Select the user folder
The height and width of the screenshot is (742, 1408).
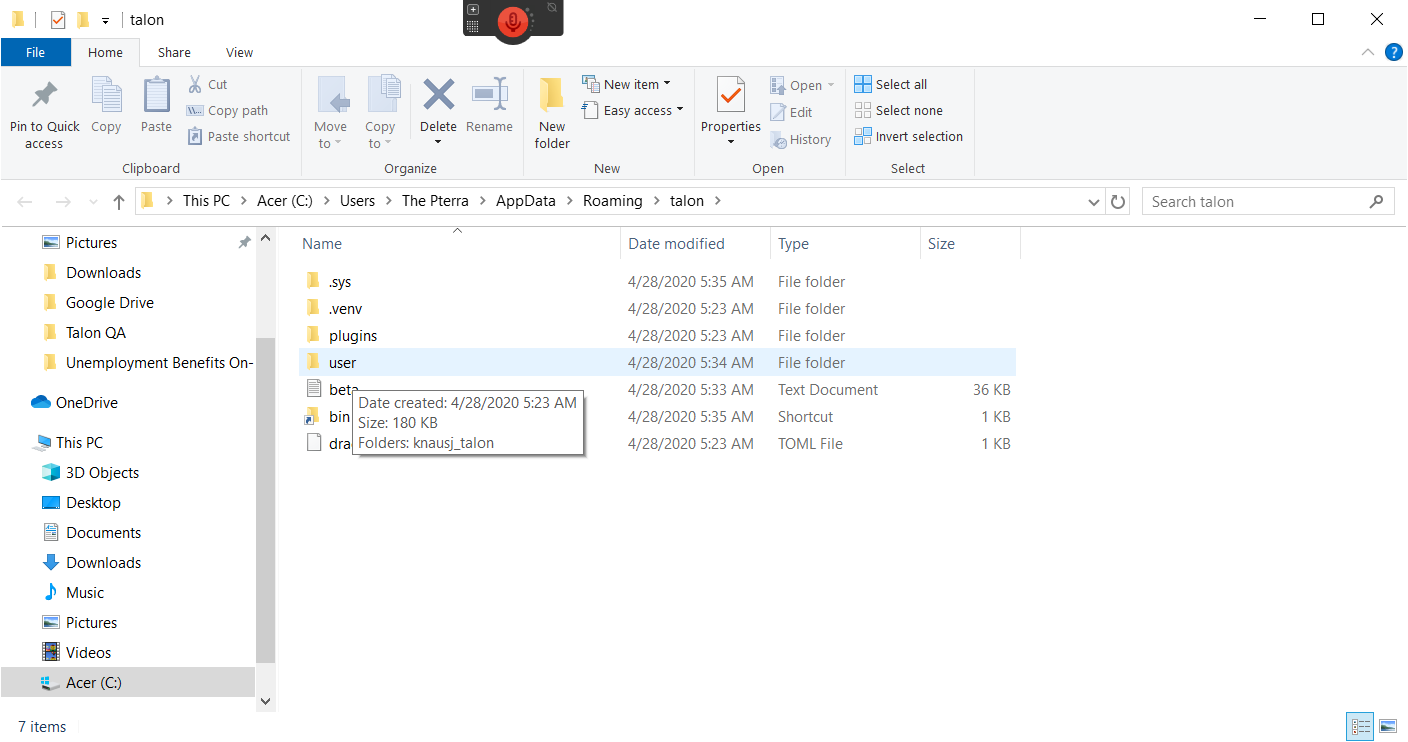pyautogui.click(x=657, y=363)
